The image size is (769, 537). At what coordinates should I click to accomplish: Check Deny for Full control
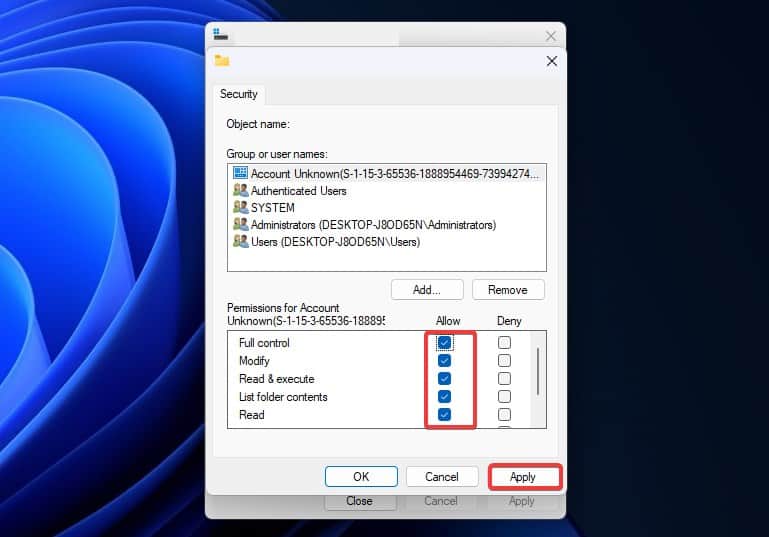point(504,342)
